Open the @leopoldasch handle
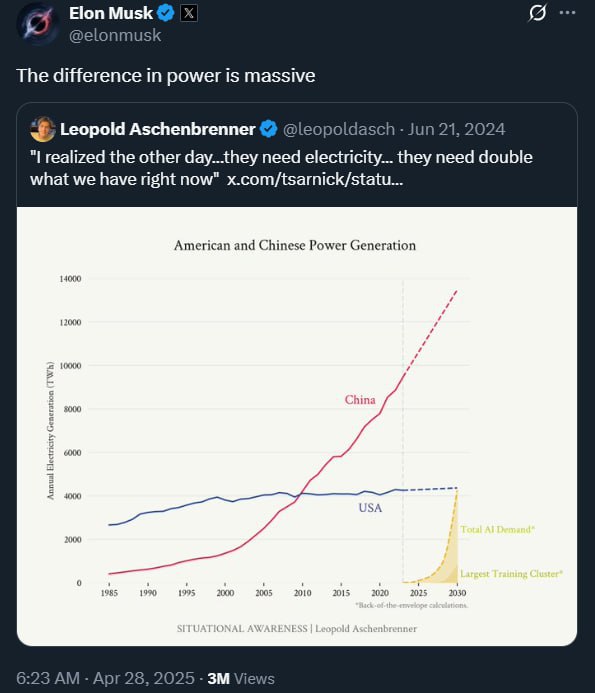Viewport: 595px width, 693px height. pyautogui.click(x=339, y=129)
